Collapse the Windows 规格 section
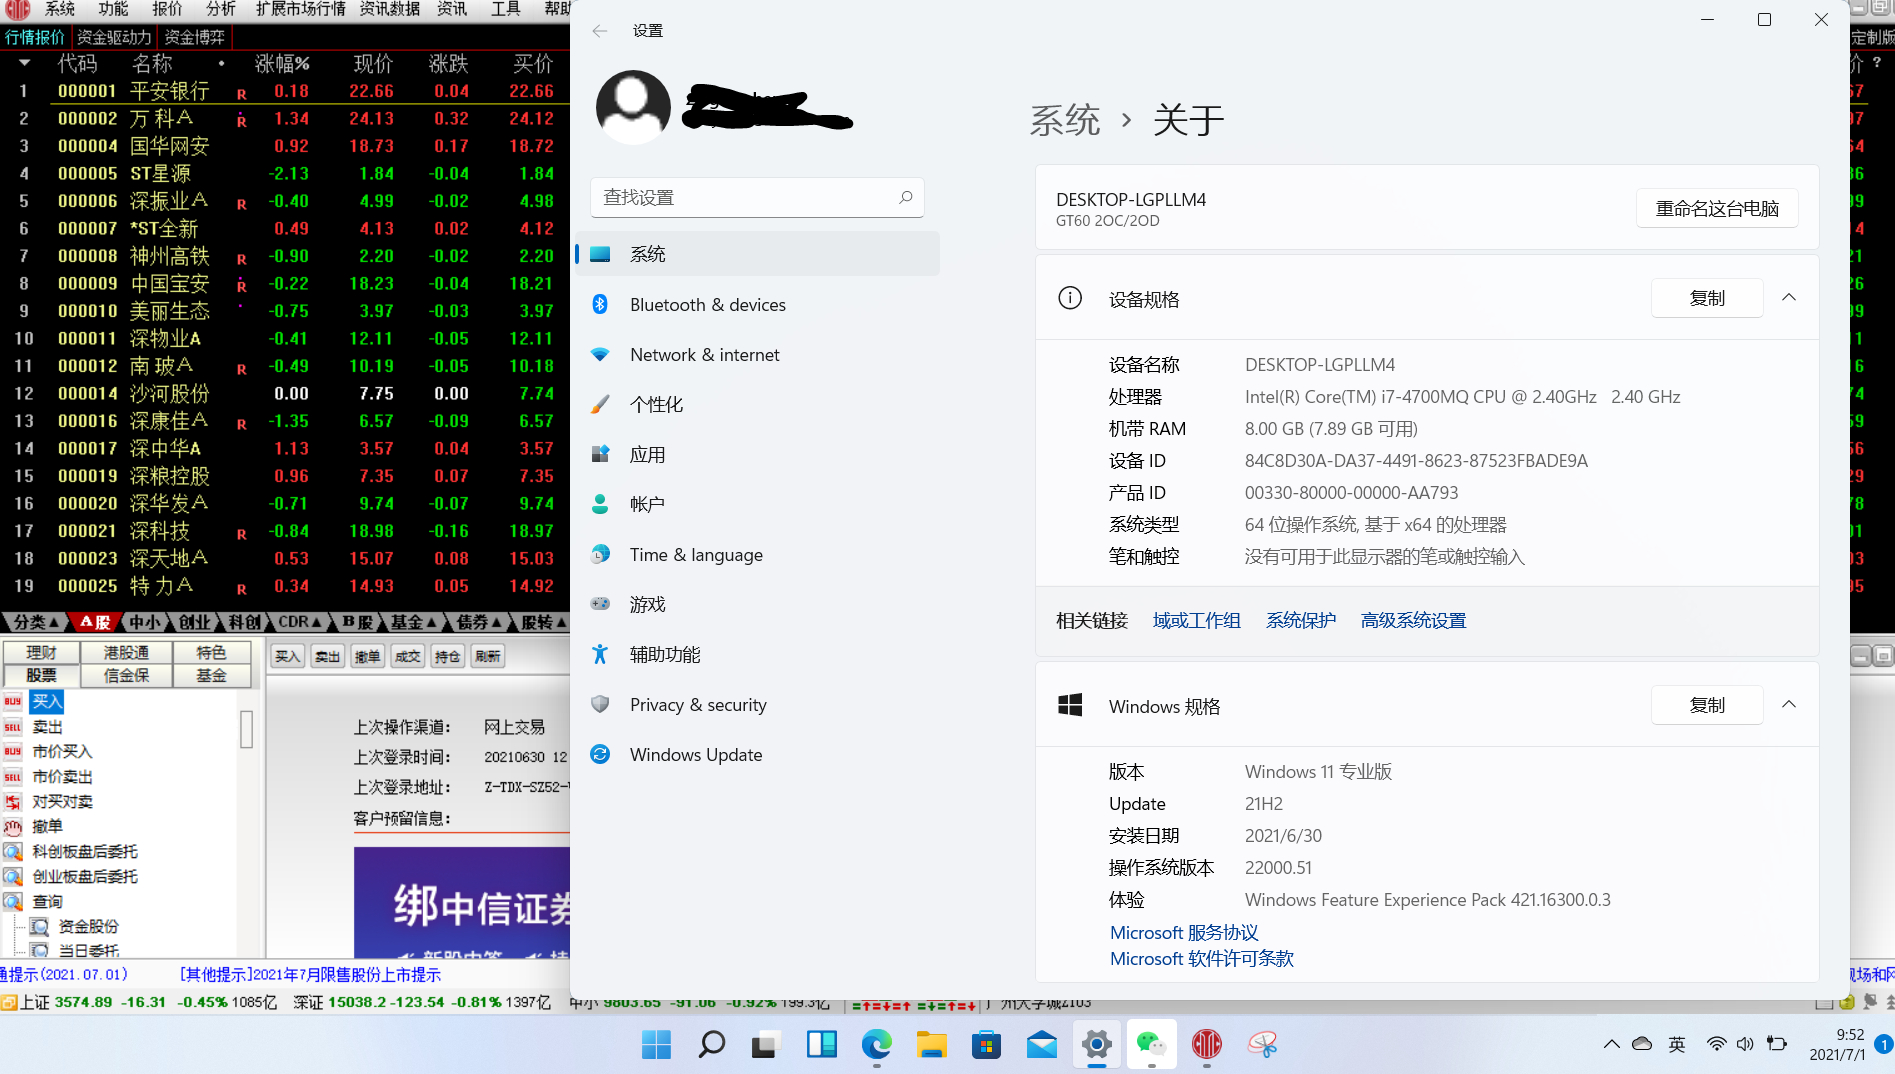The image size is (1895, 1074). 1789,705
